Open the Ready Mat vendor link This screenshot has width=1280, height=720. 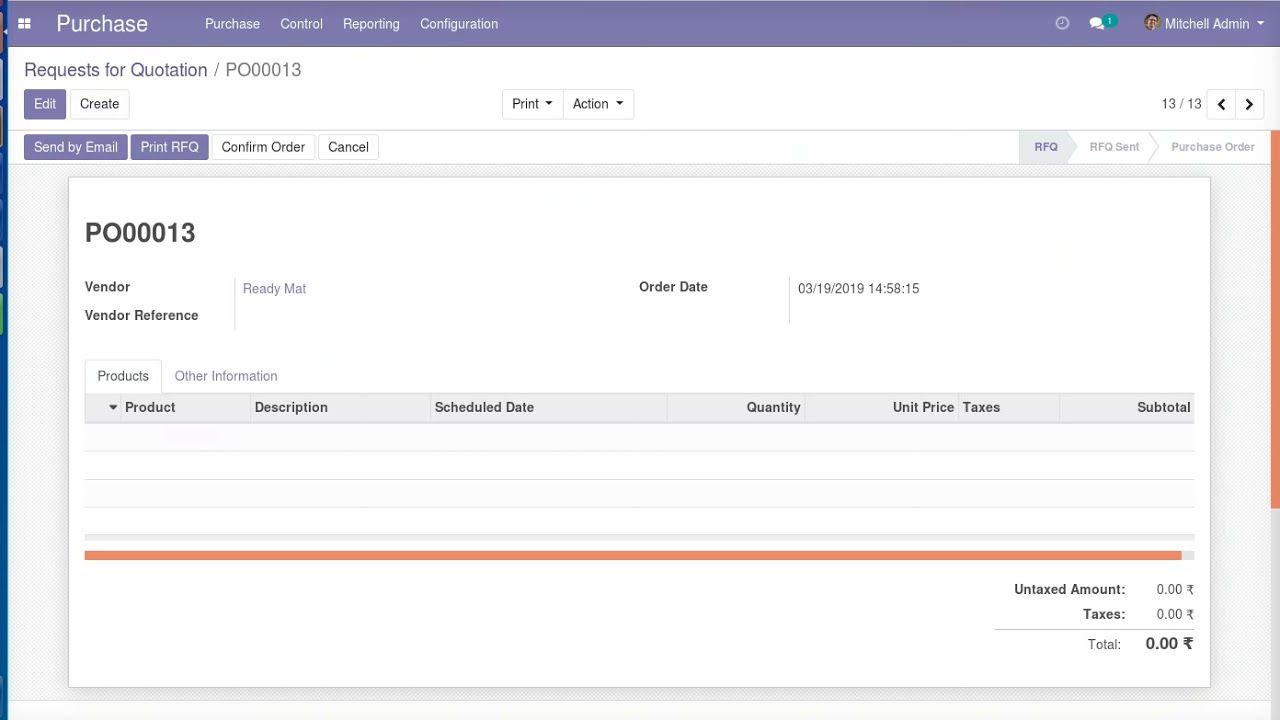click(x=274, y=288)
